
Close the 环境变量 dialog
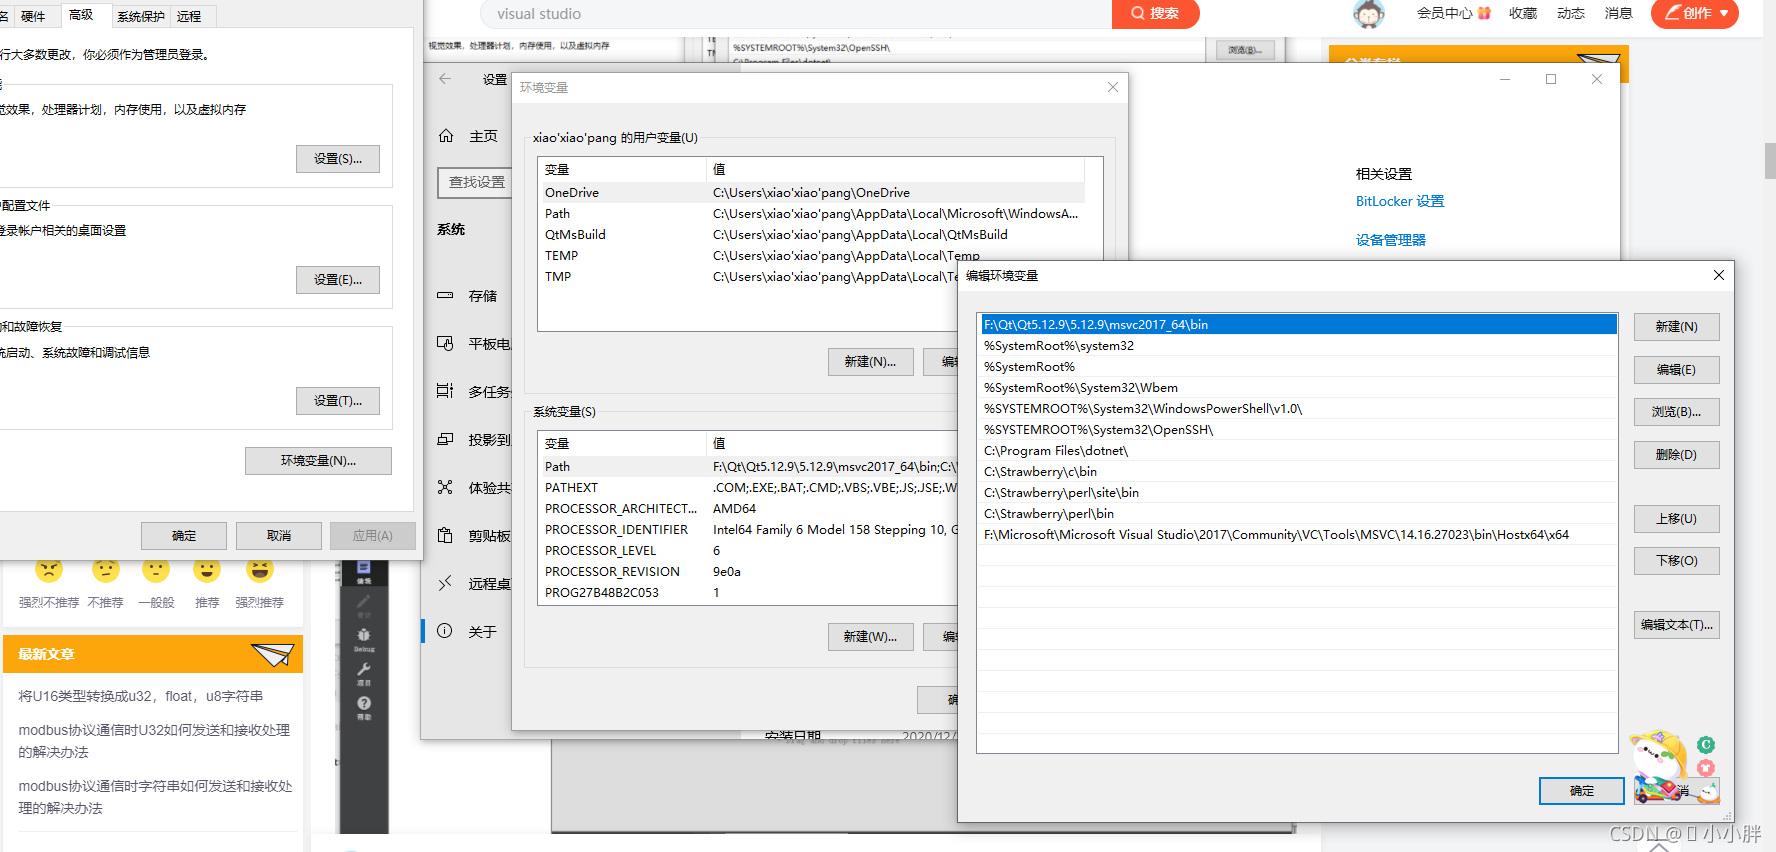[x=1113, y=87]
